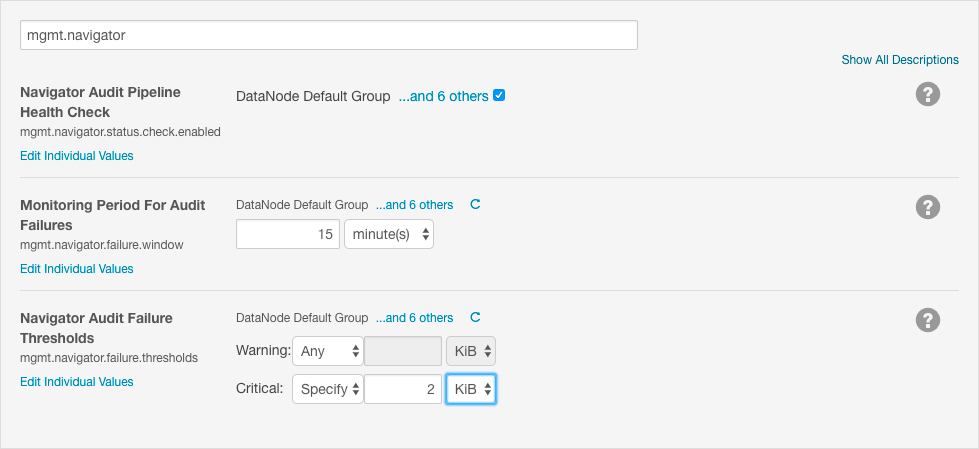Open '...and 6 others' link for Failure Thresholds
The image size is (979, 449).
(415, 318)
